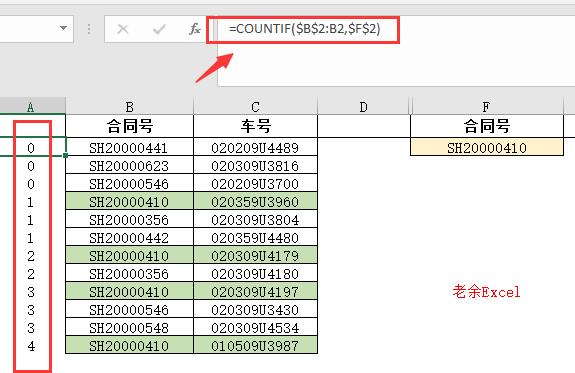Viewport: 575px width, 373px height.
Task: Select cell SH20000410 beside 010509U3987
Action: 129,345
